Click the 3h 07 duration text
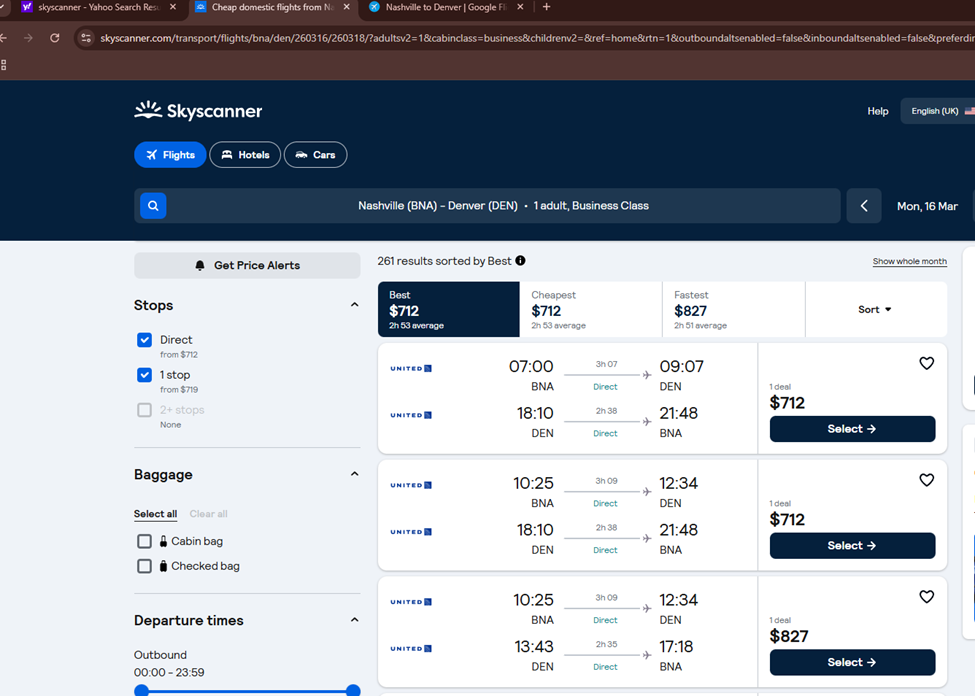The width and height of the screenshot is (975, 696). click(x=606, y=364)
